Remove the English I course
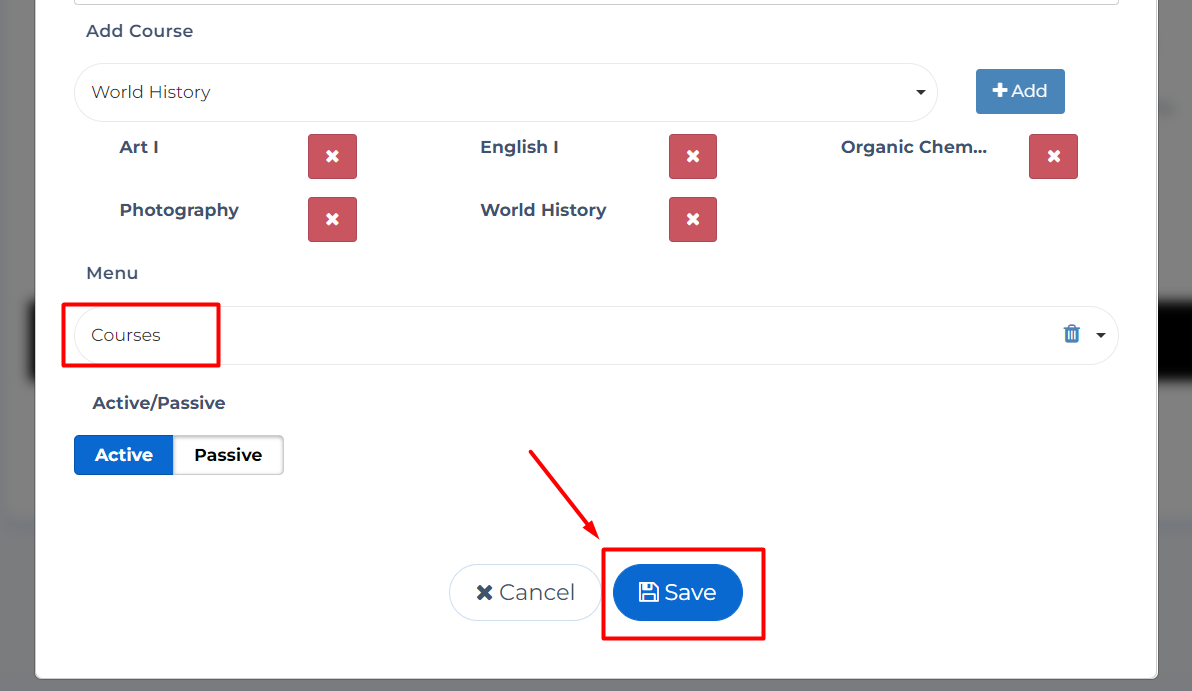The width and height of the screenshot is (1192, 691). [692, 157]
